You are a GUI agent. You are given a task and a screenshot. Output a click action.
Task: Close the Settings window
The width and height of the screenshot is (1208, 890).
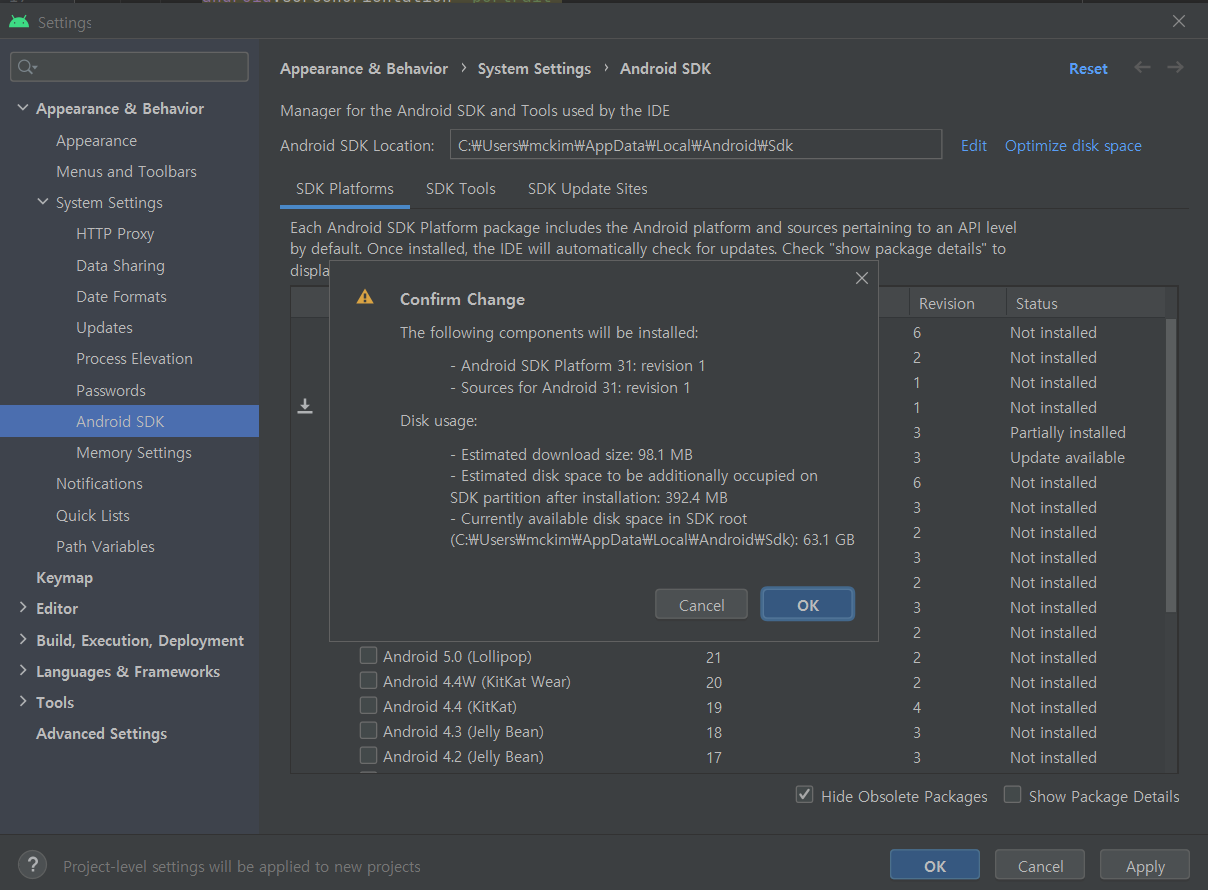coord(1179,21)
